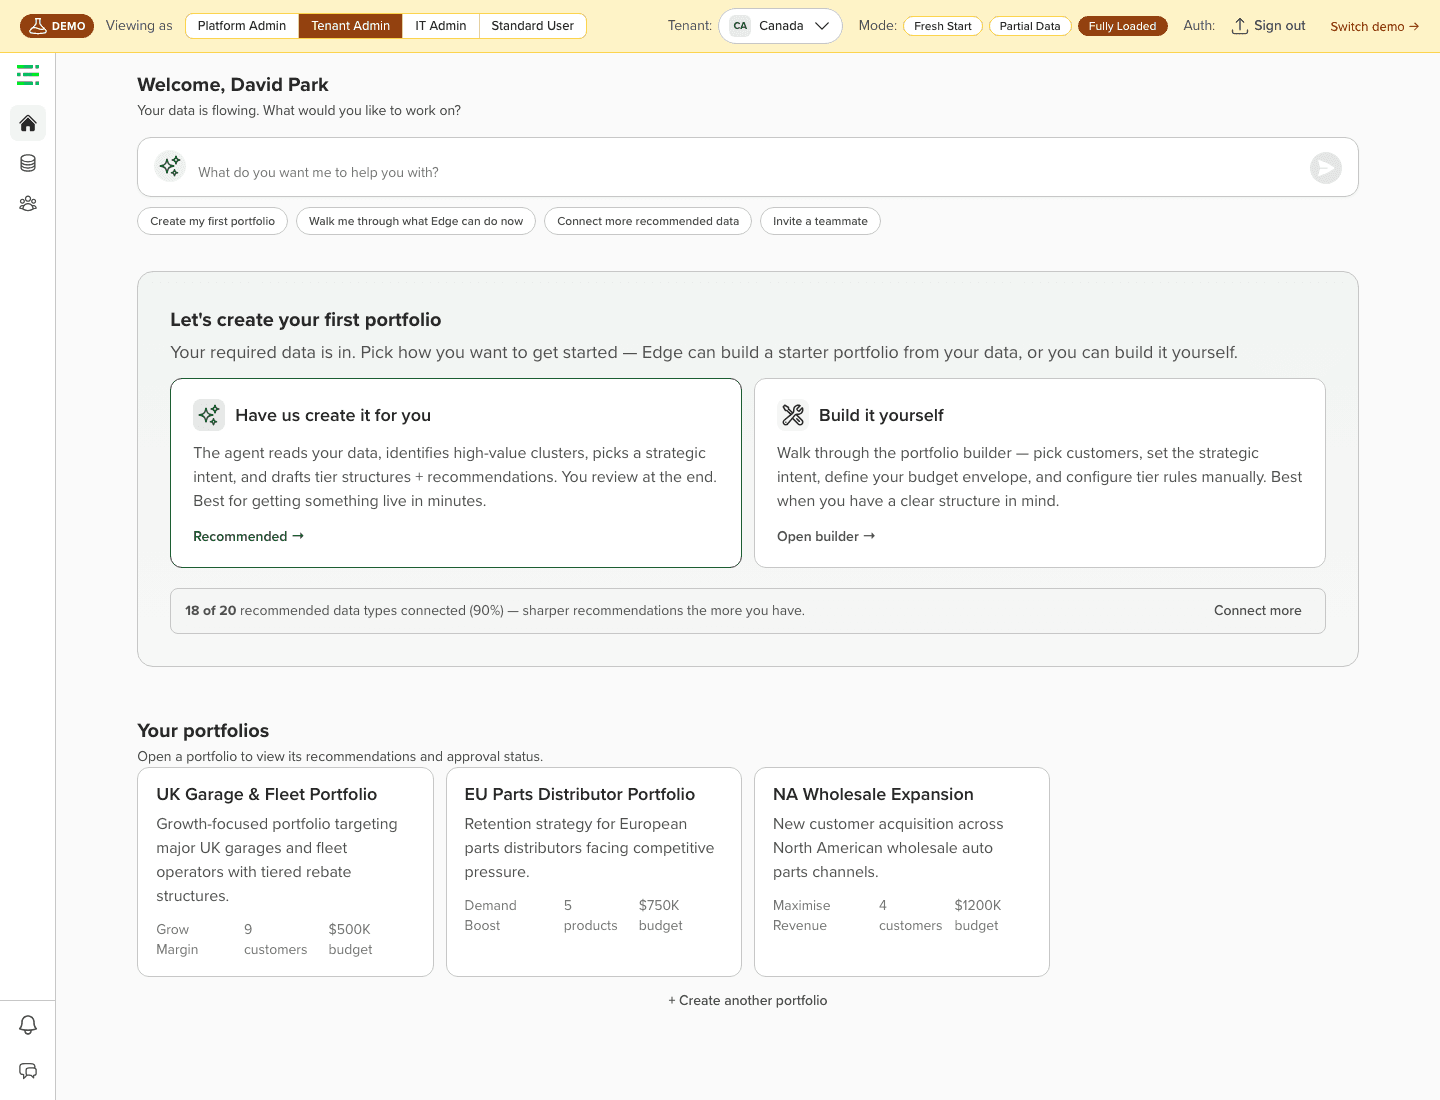The image size is (1440, 1100).
Task: Click the '5 products' value
Action: [x=590, y=915]
